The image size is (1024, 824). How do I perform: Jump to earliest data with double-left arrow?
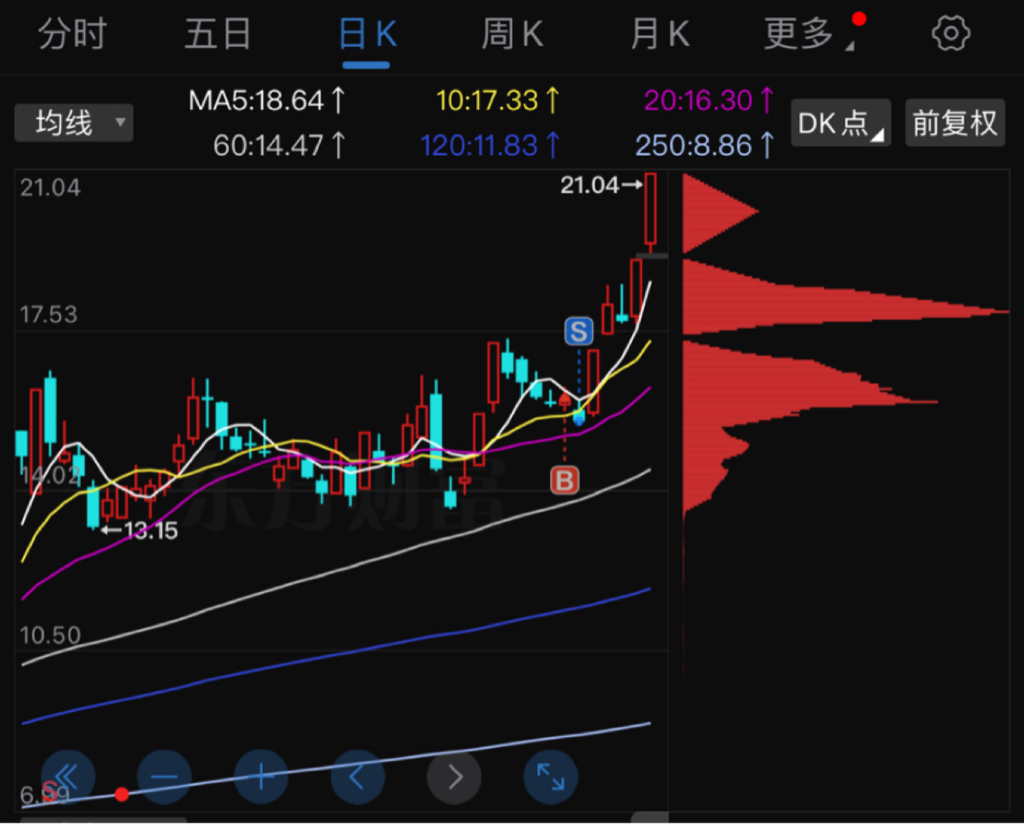[x=68, y=777]
